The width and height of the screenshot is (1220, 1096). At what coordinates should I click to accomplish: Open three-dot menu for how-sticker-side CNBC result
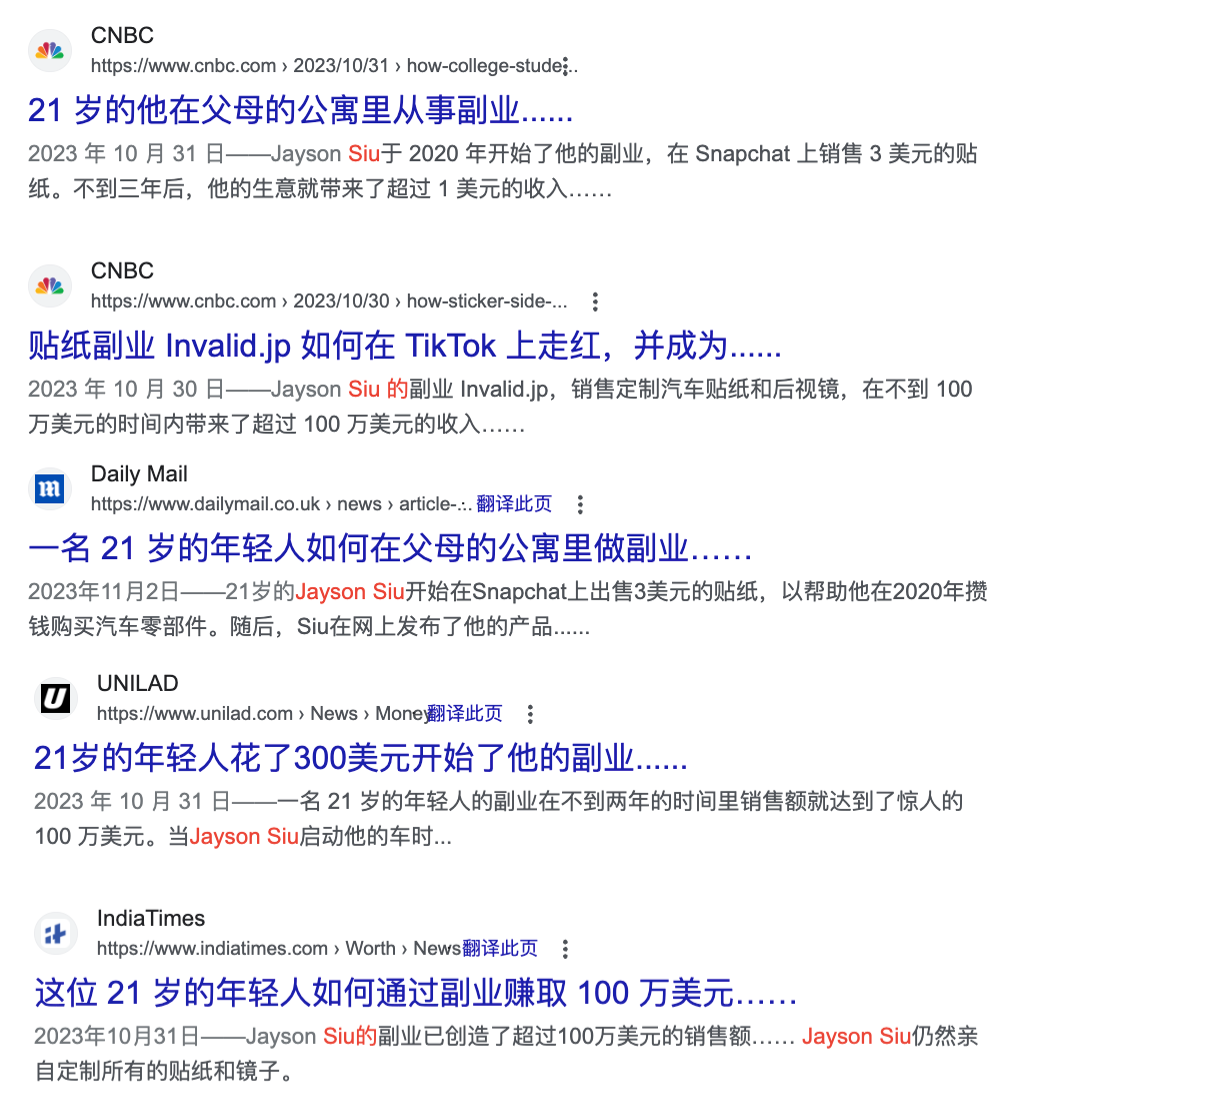point(595,301)
